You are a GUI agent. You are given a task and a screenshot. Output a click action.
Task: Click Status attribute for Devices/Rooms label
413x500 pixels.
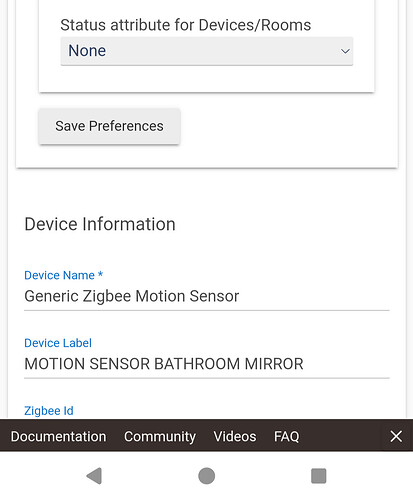[186, 25]
